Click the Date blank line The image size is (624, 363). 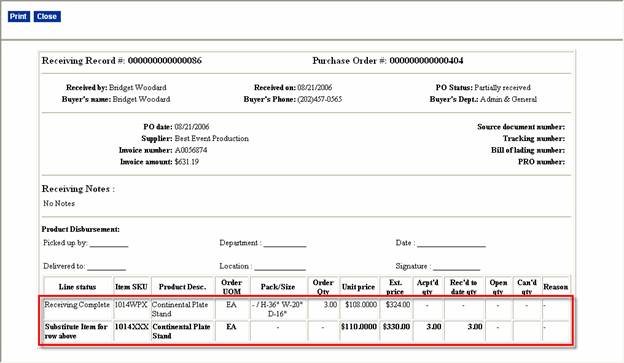pos(451,244)
